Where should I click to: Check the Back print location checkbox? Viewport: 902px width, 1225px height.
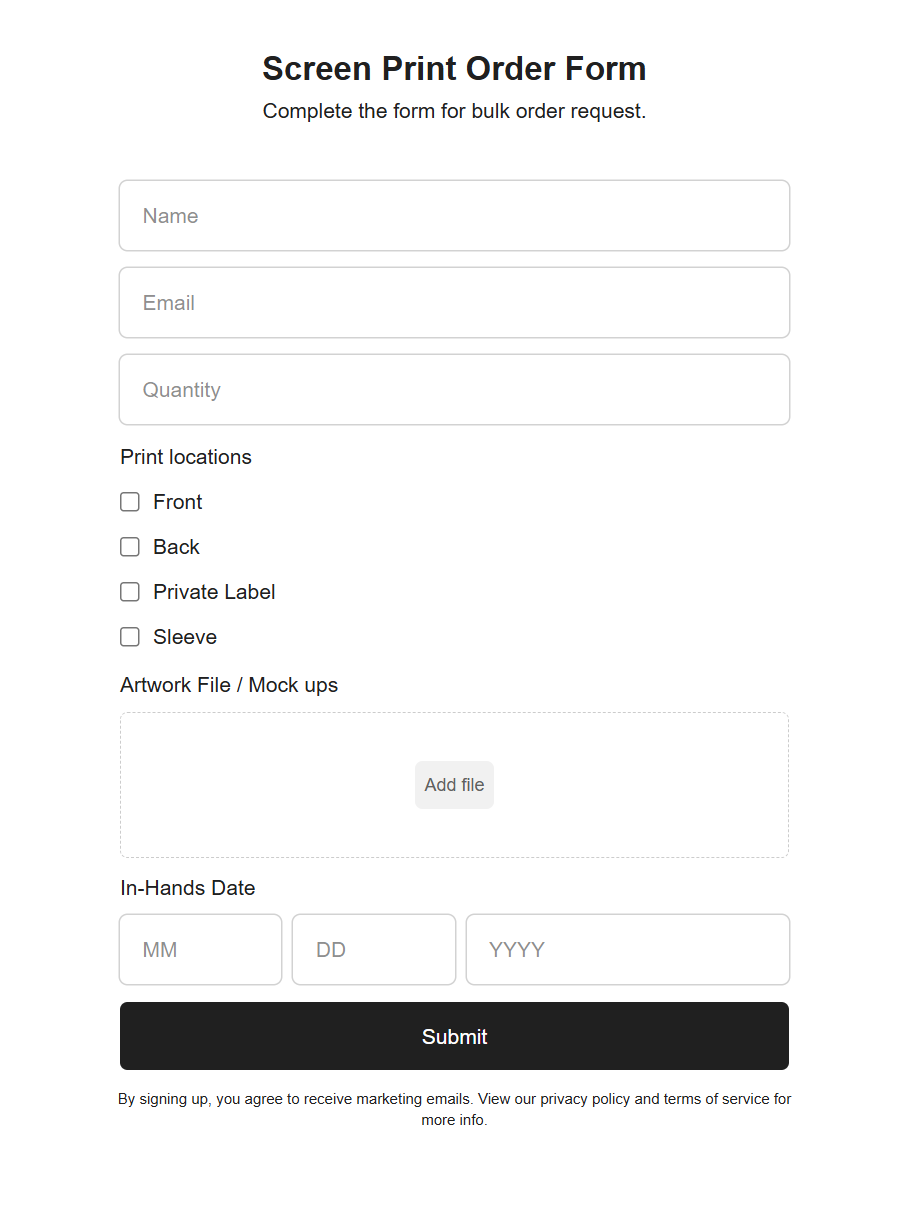[129, 546]
